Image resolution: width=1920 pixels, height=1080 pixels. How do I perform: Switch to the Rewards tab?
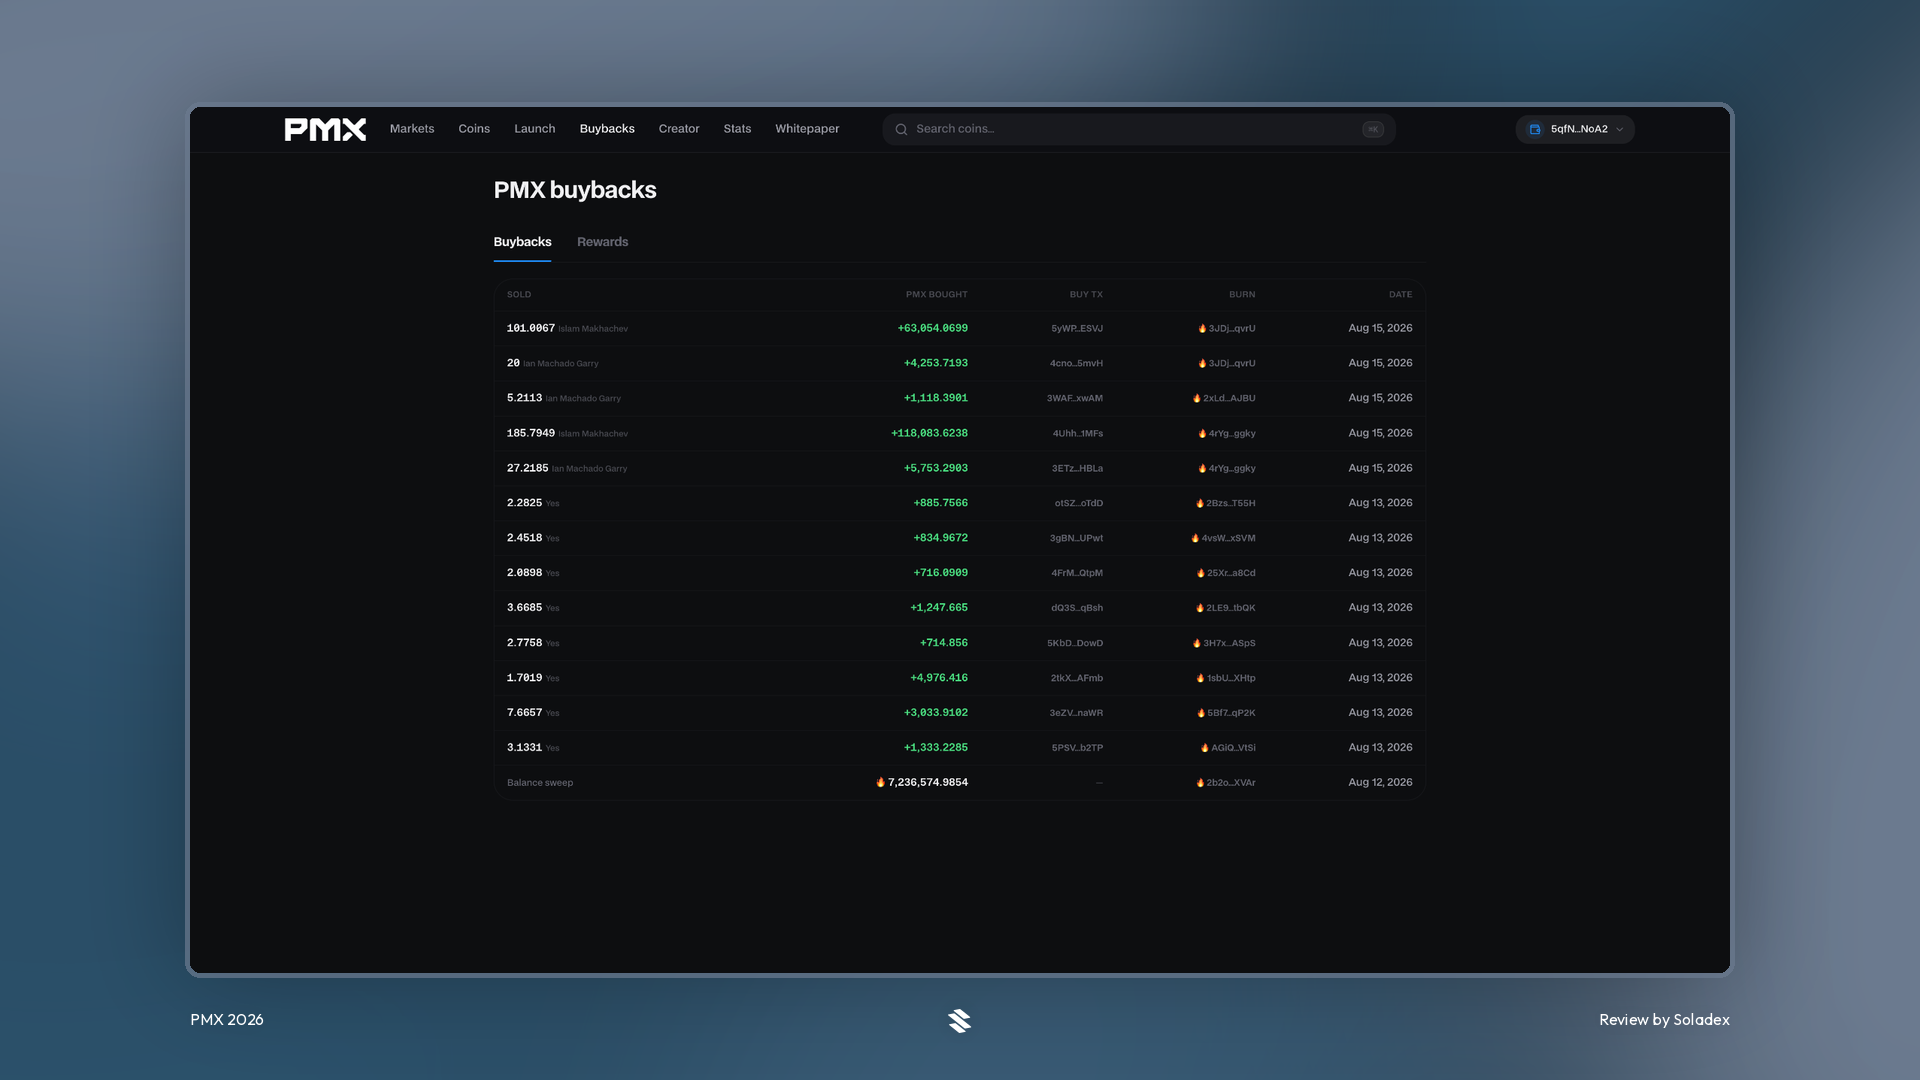tap(603, 242)
